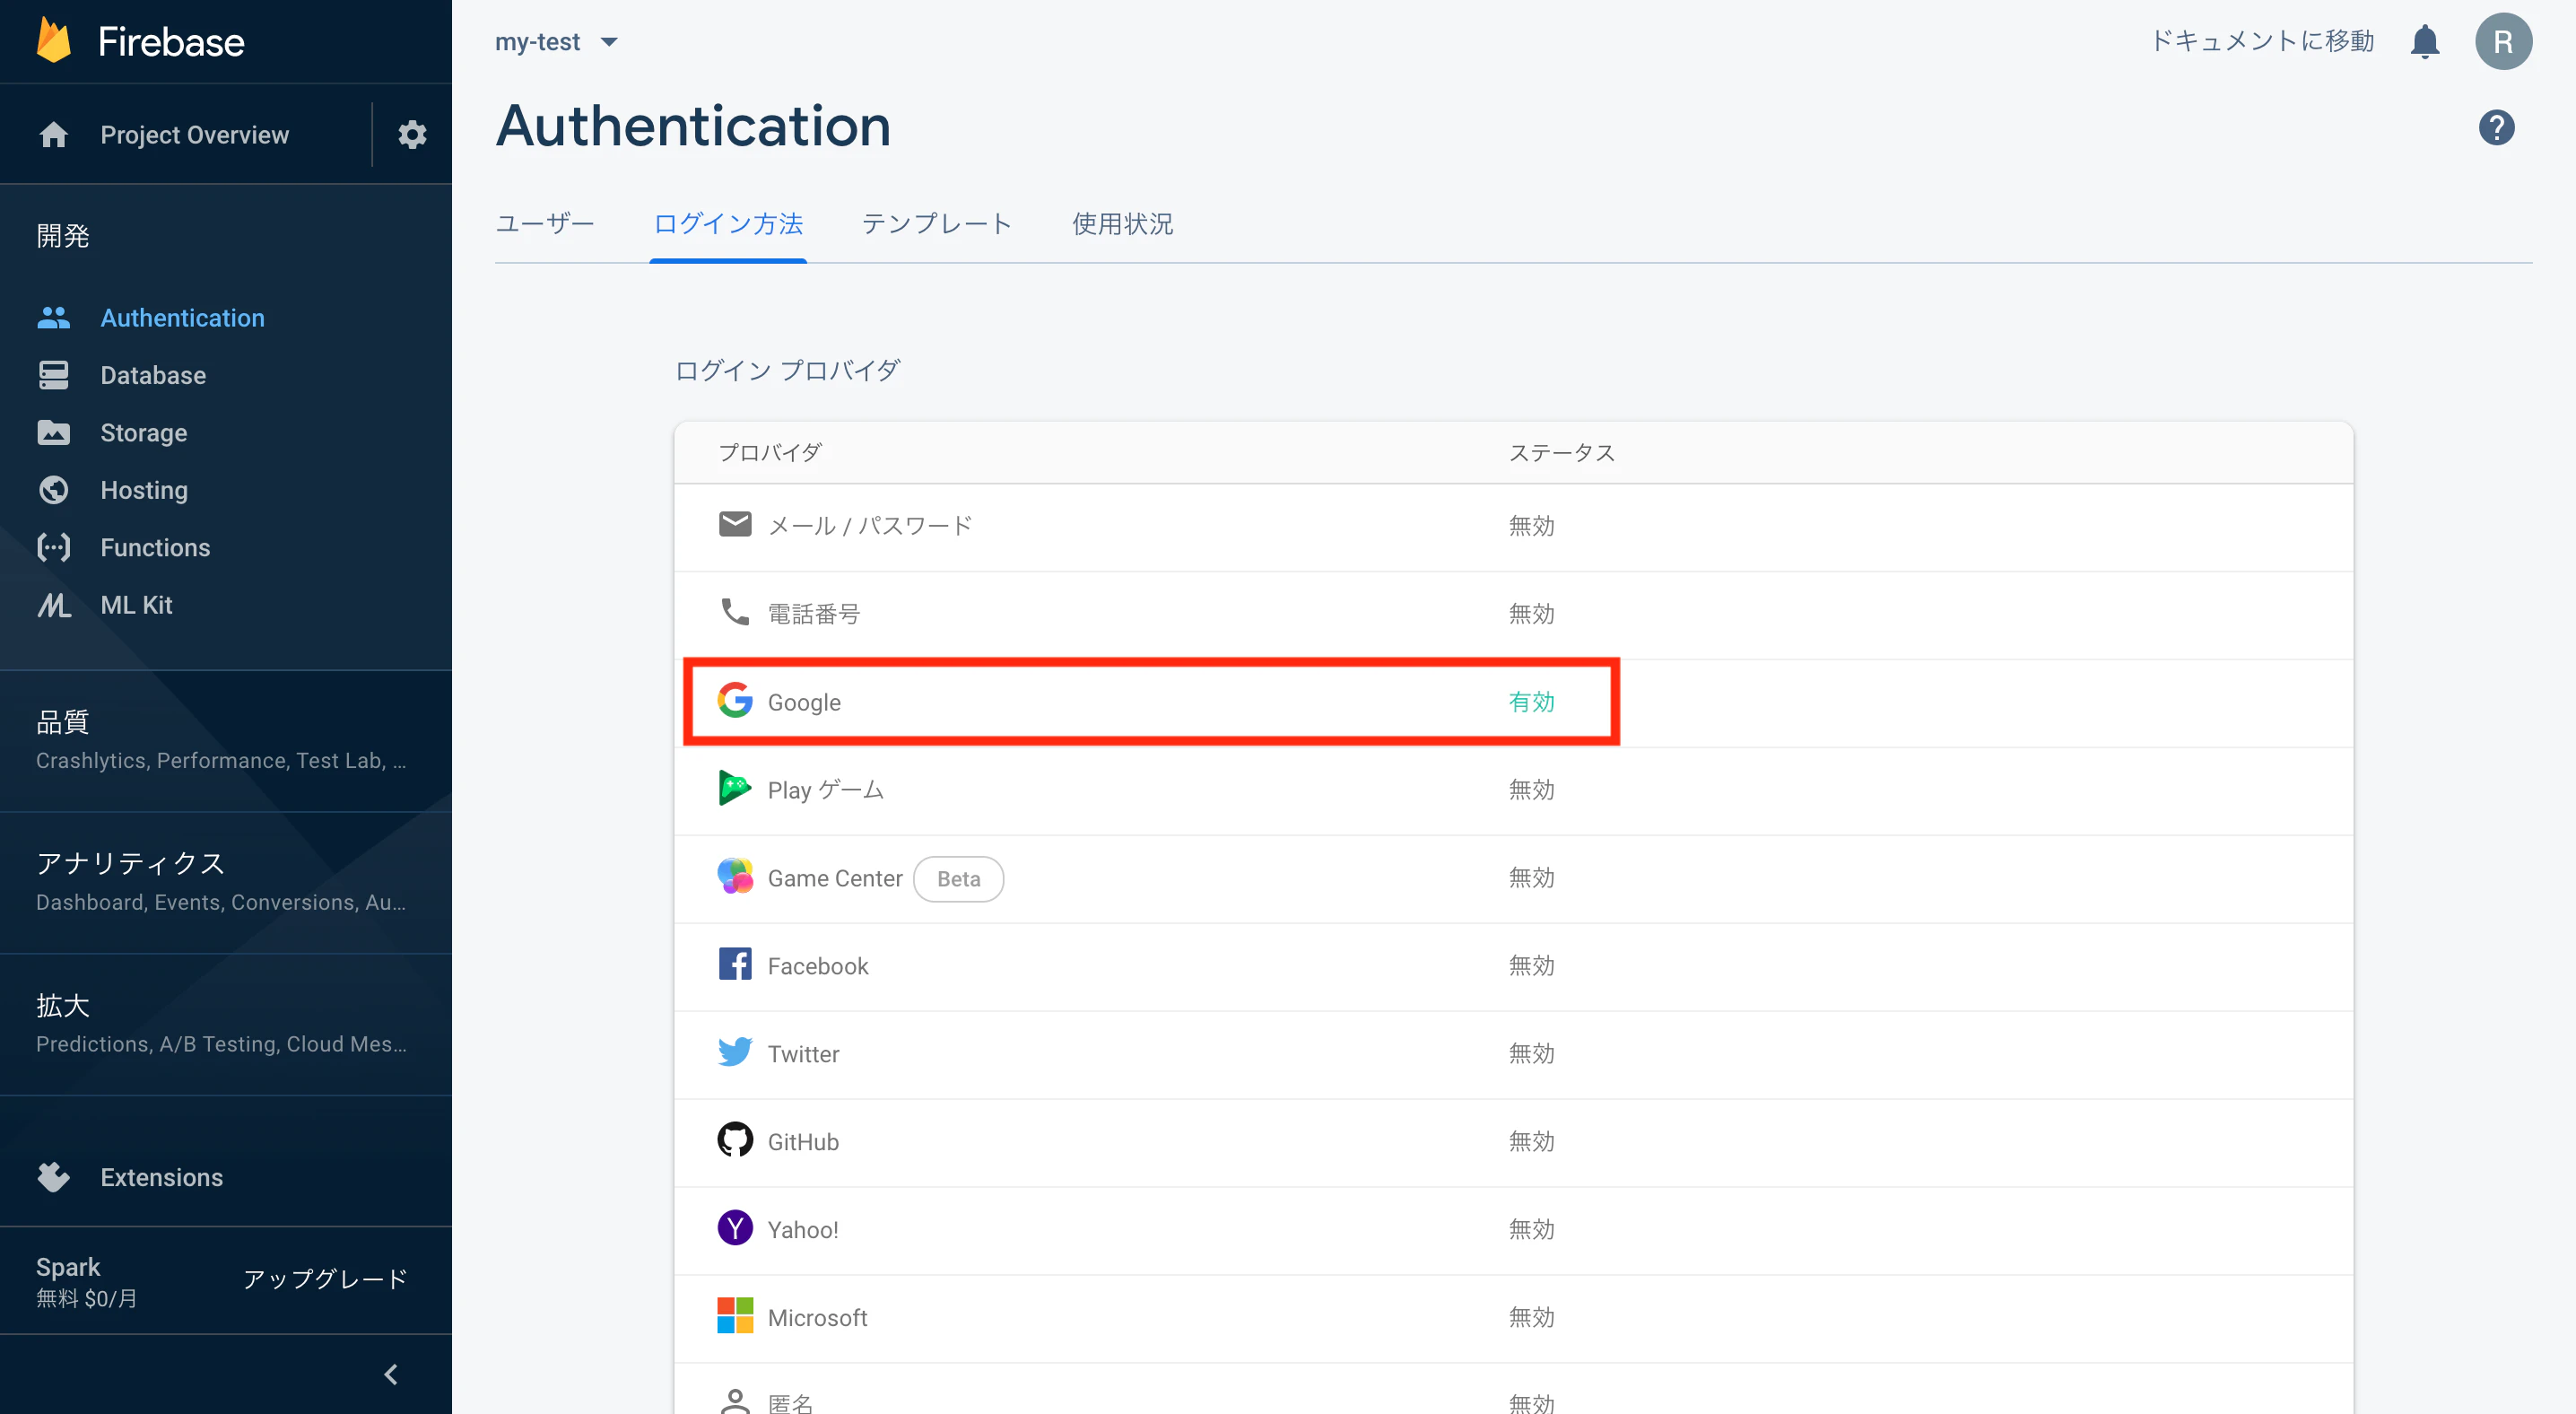
Task: Open the テンプレート tab
Action: (x=937, y=224)
